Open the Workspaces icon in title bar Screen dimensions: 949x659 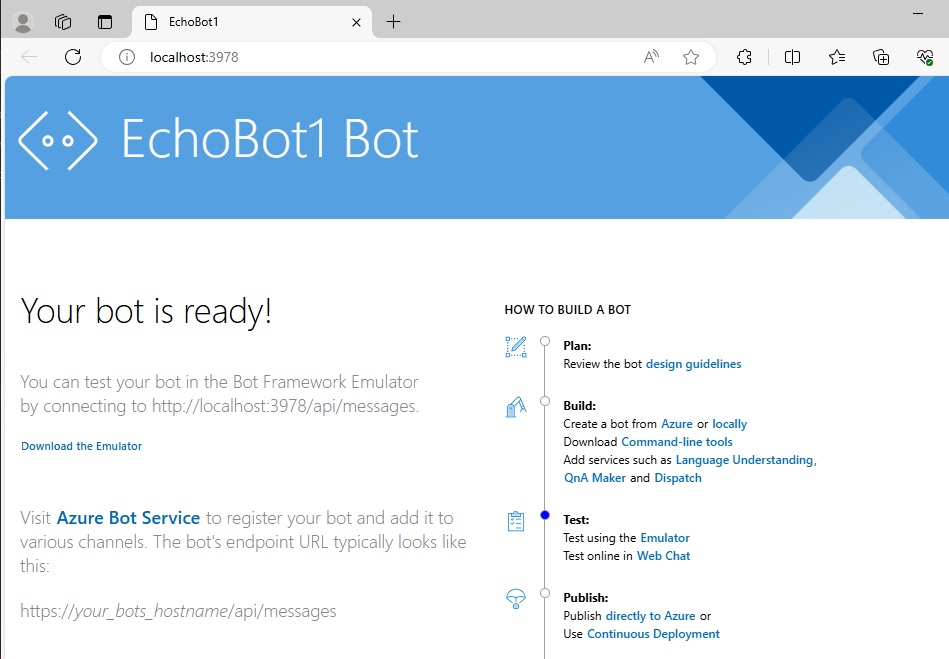pos(63,22)
